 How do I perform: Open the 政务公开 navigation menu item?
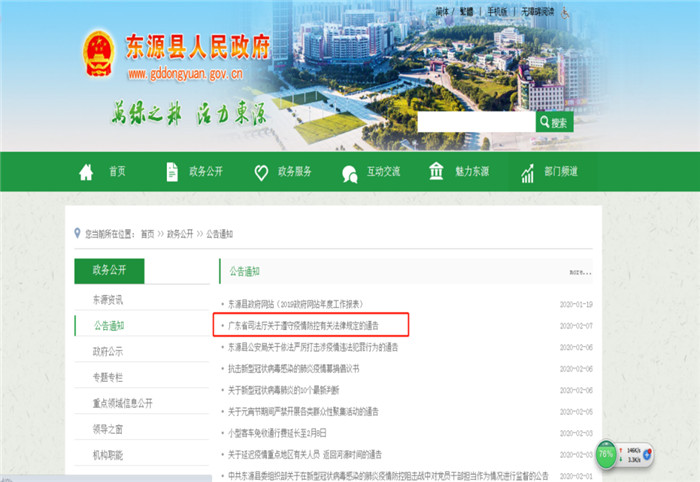206,171
